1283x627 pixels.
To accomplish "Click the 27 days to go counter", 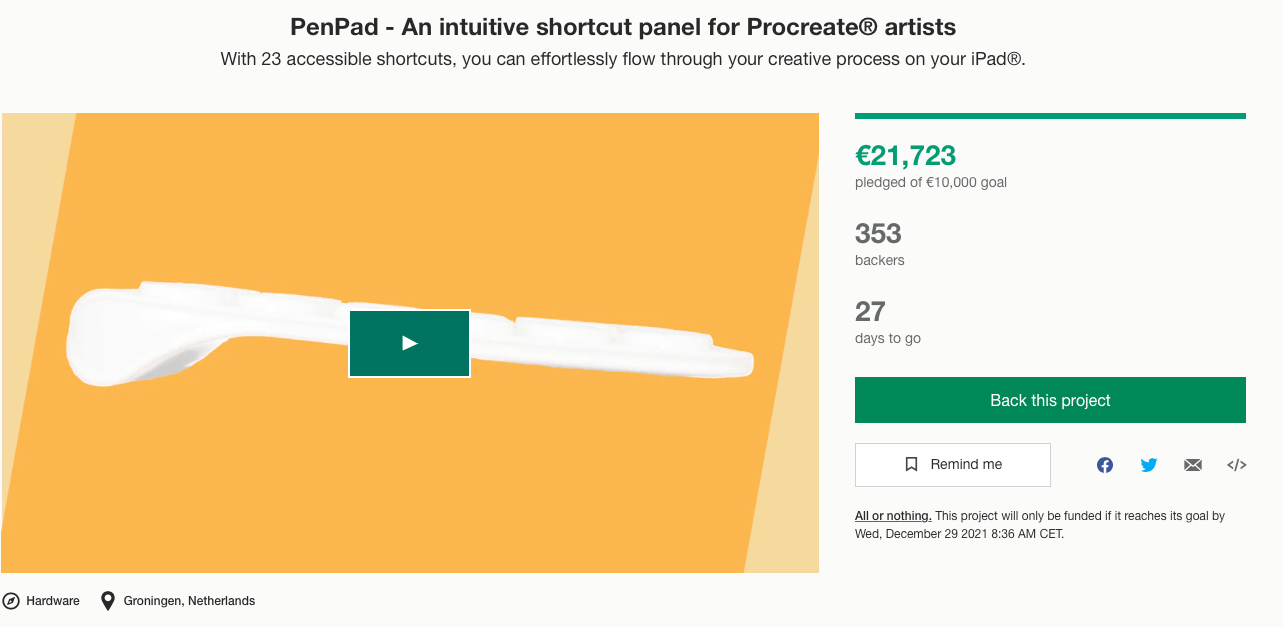I will click(x=870, y=311).
